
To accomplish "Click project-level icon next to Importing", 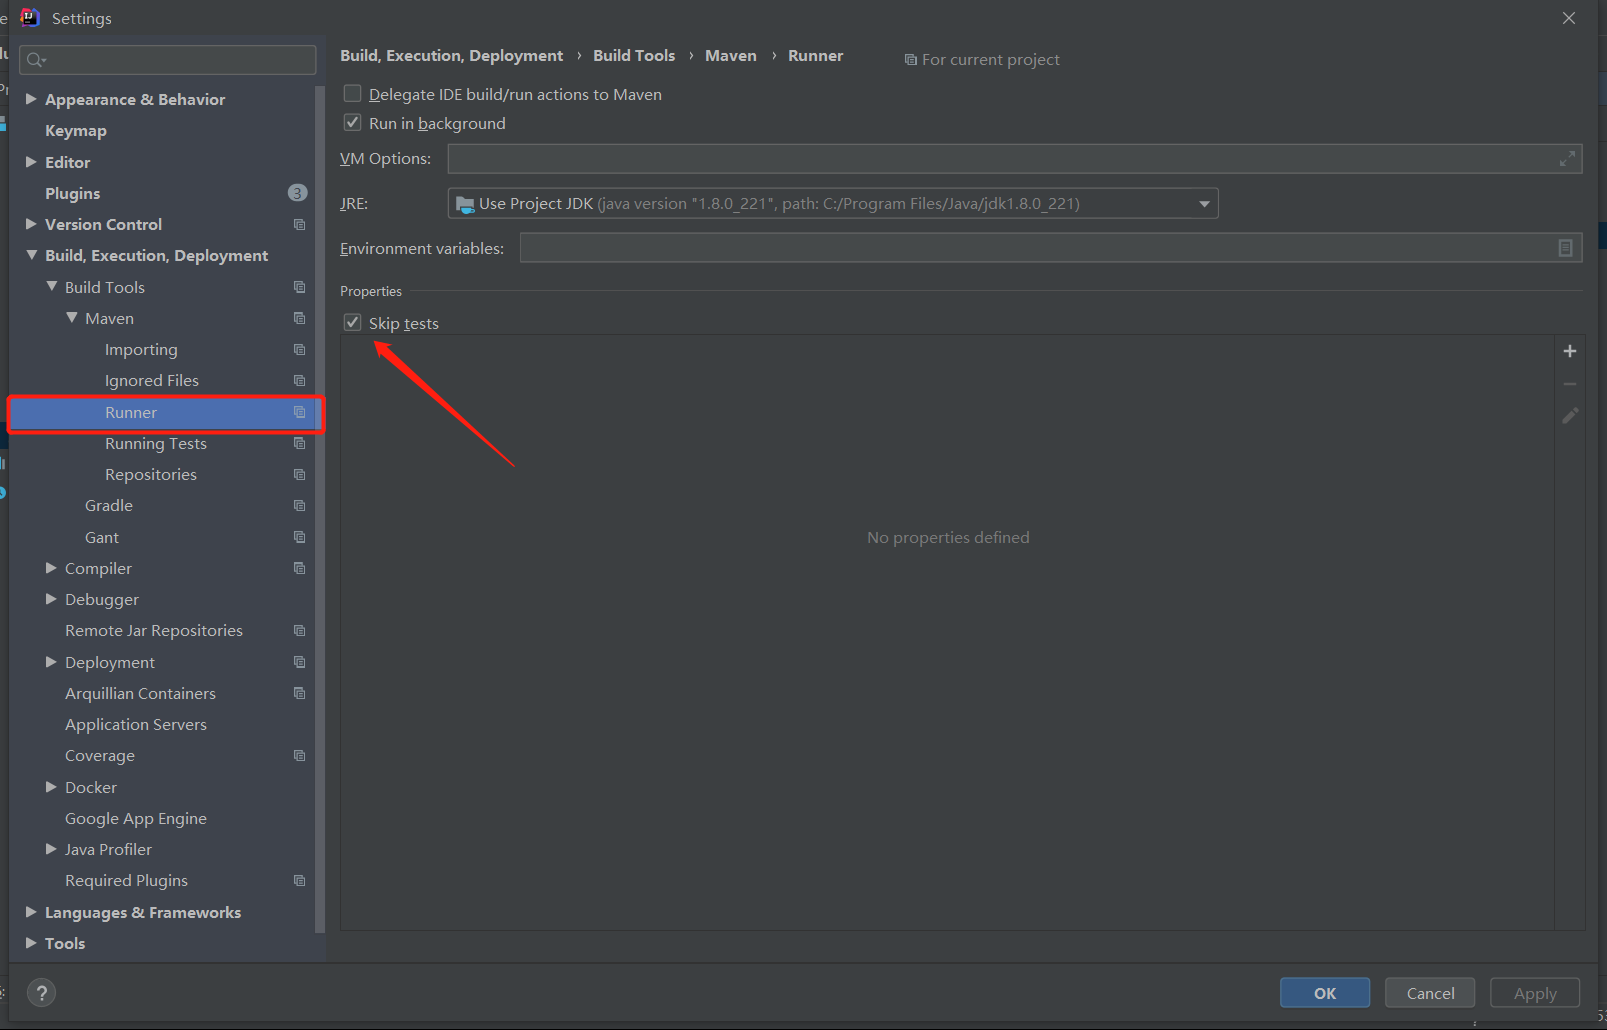I will [x=299, y=350].
